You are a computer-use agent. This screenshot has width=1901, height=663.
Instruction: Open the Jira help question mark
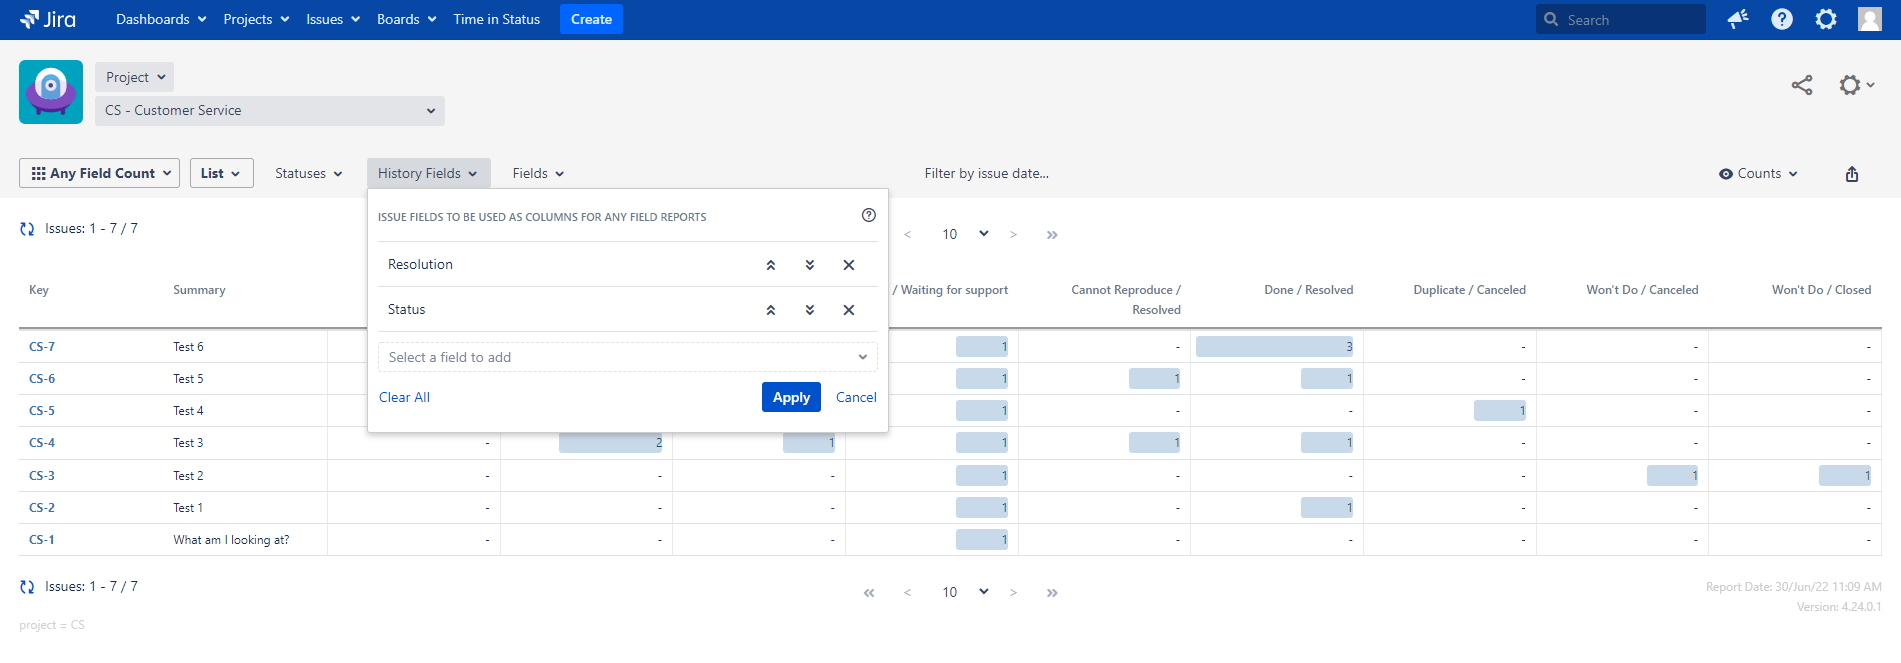click(1781, 19)
